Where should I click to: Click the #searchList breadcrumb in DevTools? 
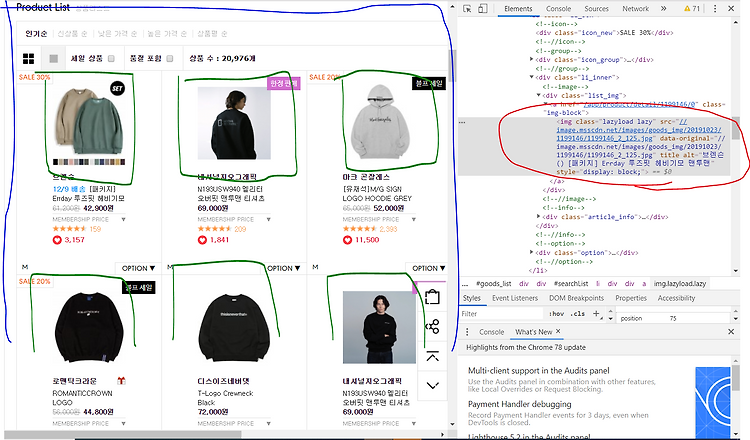click(571, 284)
